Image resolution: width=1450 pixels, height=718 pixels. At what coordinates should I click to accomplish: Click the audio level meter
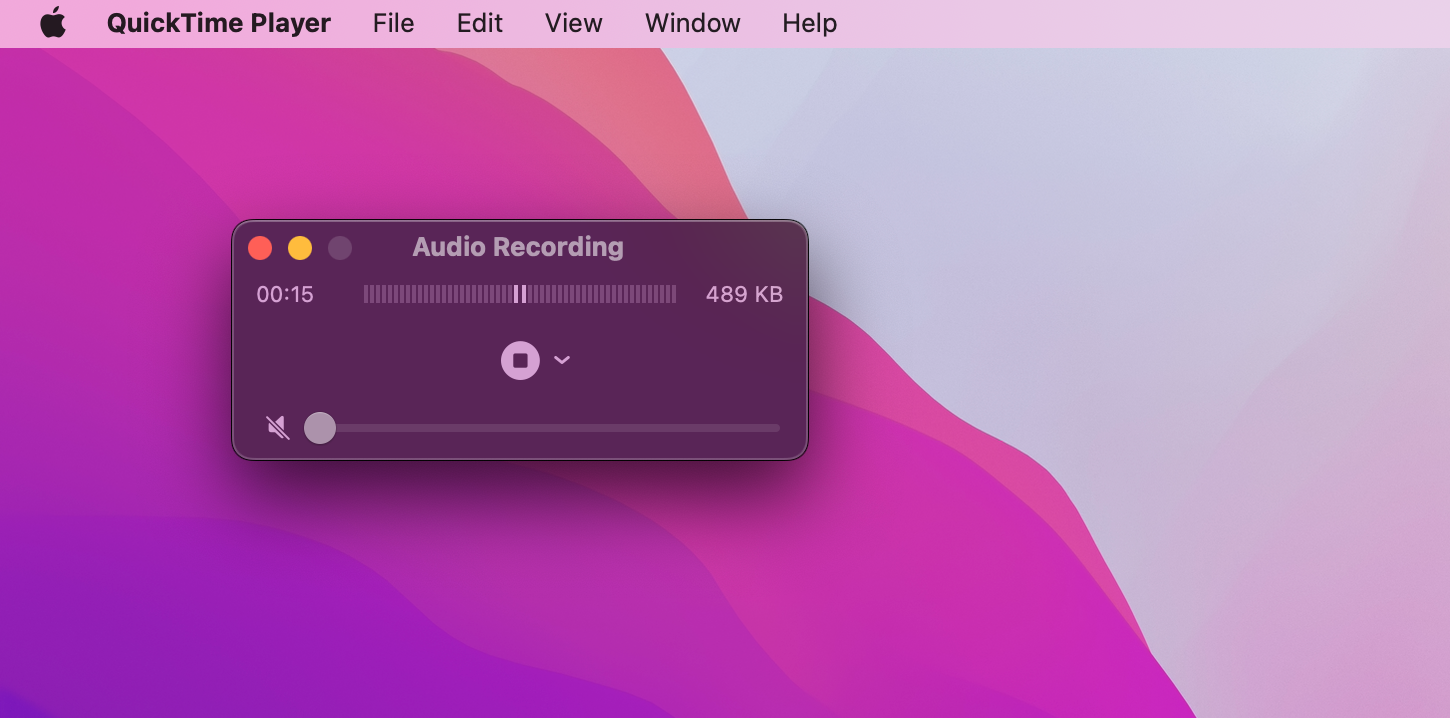[x=520, y=294]
